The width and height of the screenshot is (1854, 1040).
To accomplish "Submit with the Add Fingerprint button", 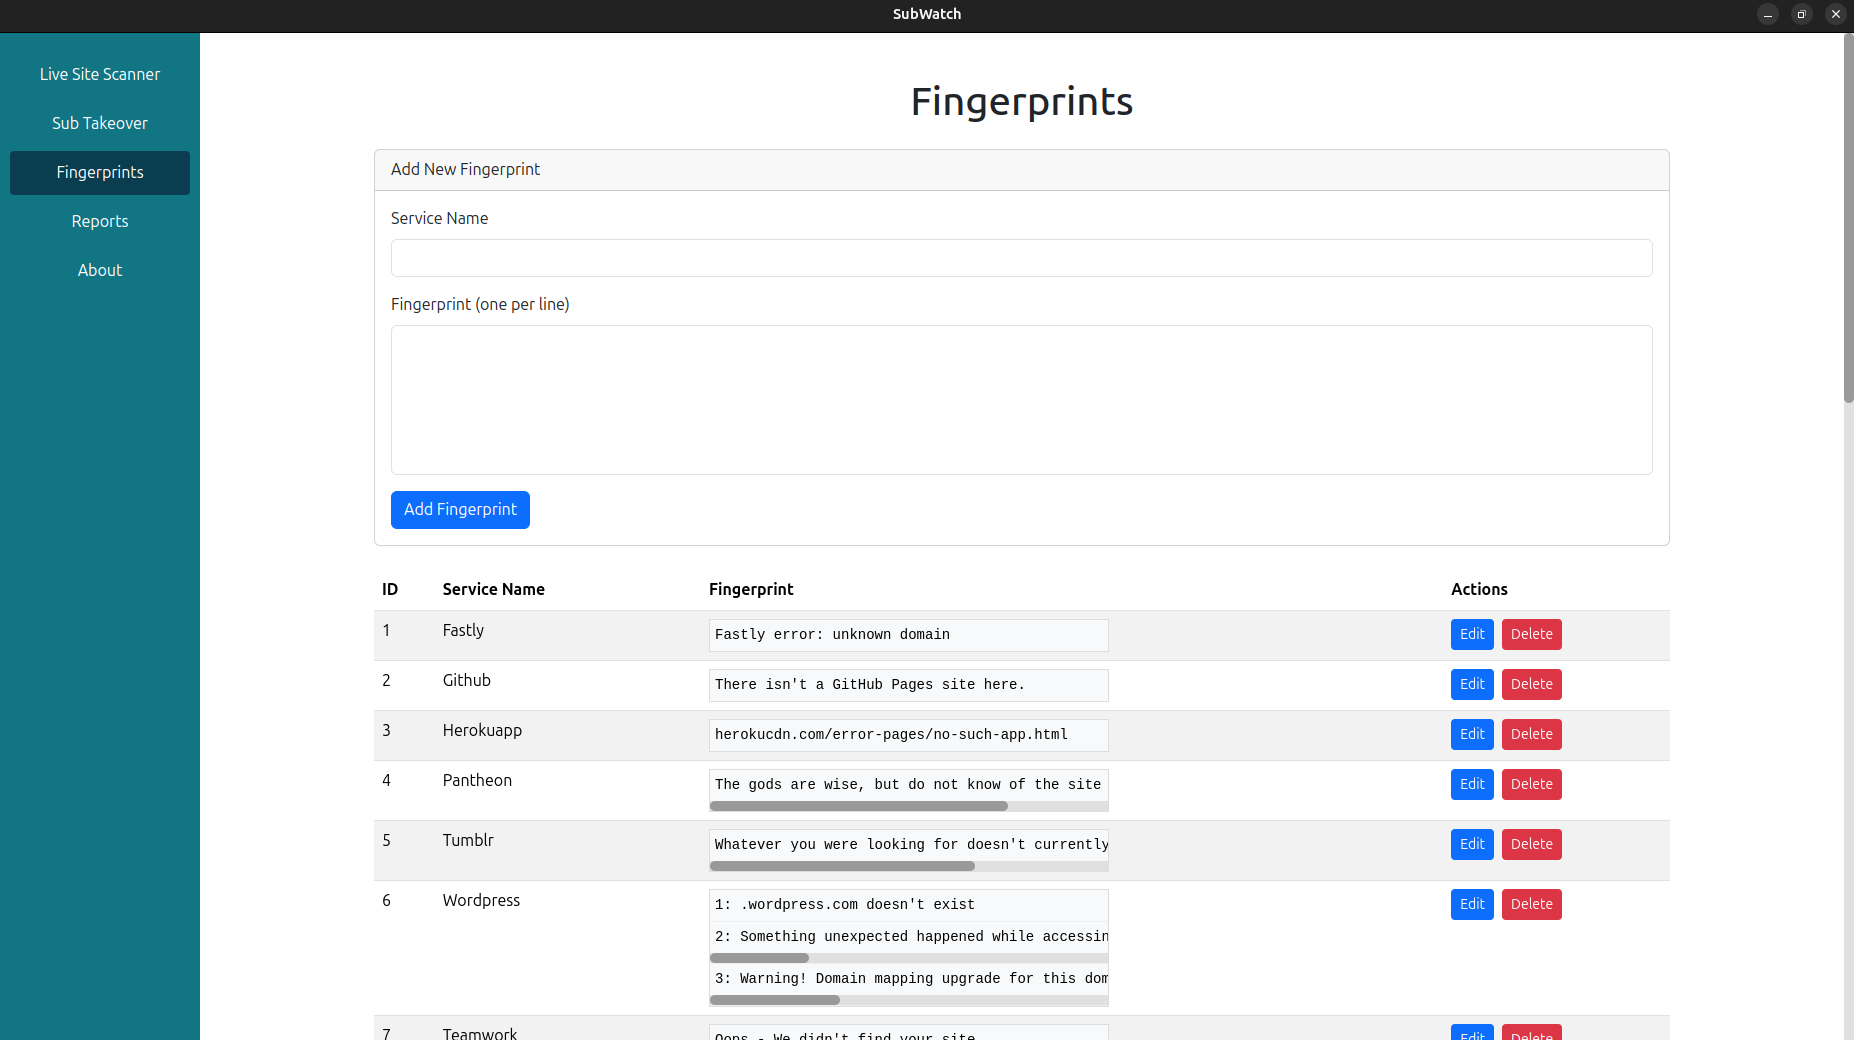I will click(x=460, y=510).
